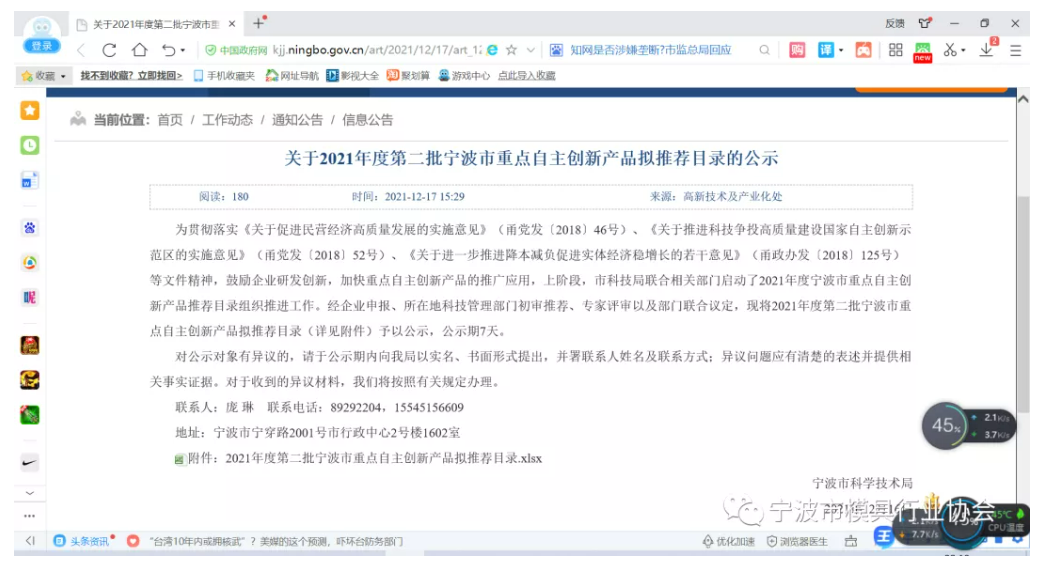Open the browser hamburger main menu
1041x567 pixels.
click(1015, 50)
